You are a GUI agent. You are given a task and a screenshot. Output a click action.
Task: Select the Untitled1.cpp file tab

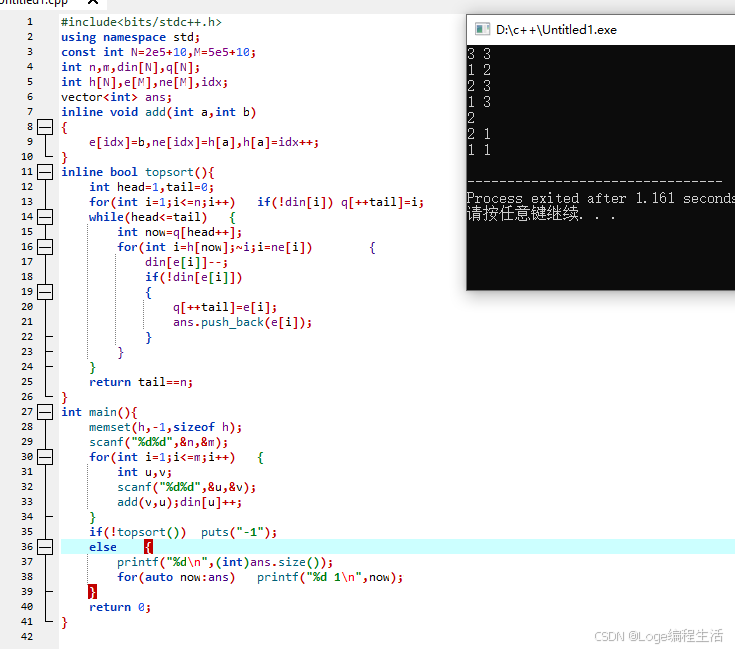pyautogui.click(x=34, y=2)
